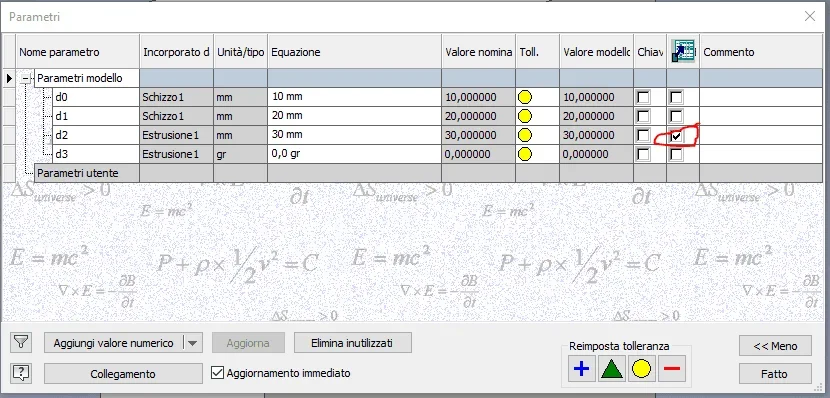Click the d0 unit cell mm
This screenshot has width=830, height=398.
(x=241, y=97)
